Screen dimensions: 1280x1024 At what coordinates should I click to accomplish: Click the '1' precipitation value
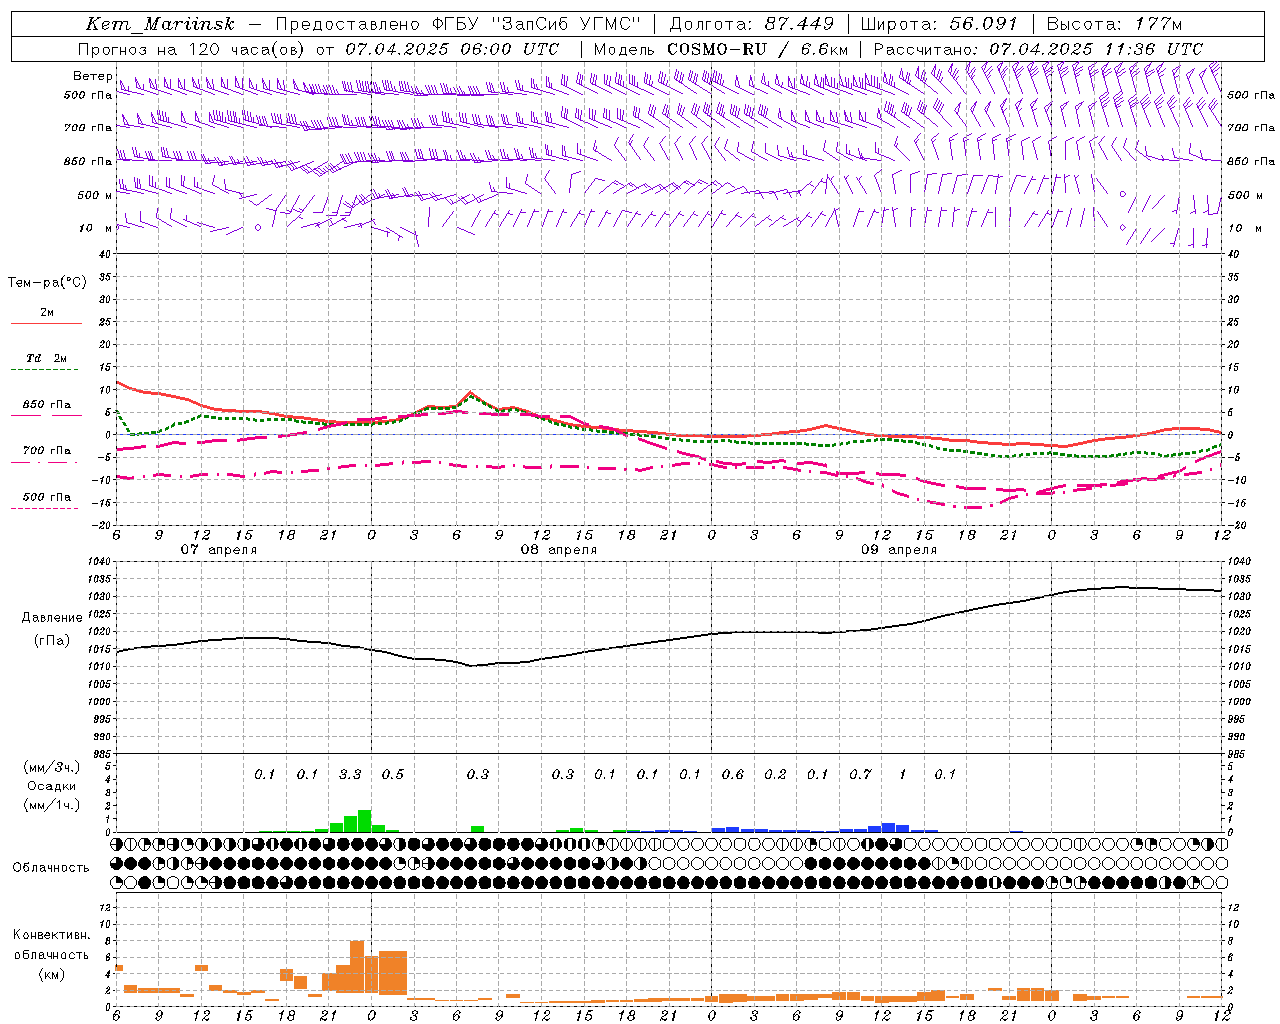click(x=903, y=774)
